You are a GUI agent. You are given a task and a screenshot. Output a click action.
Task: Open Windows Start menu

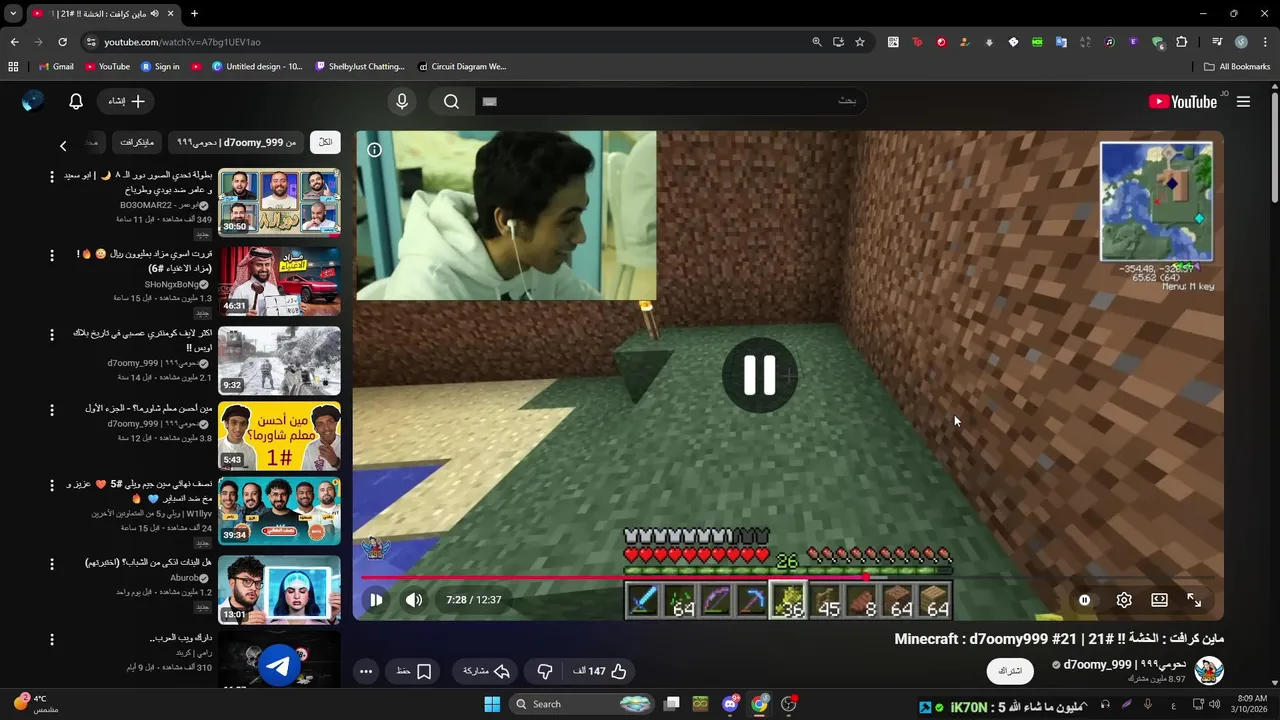[x=492, y=704]
